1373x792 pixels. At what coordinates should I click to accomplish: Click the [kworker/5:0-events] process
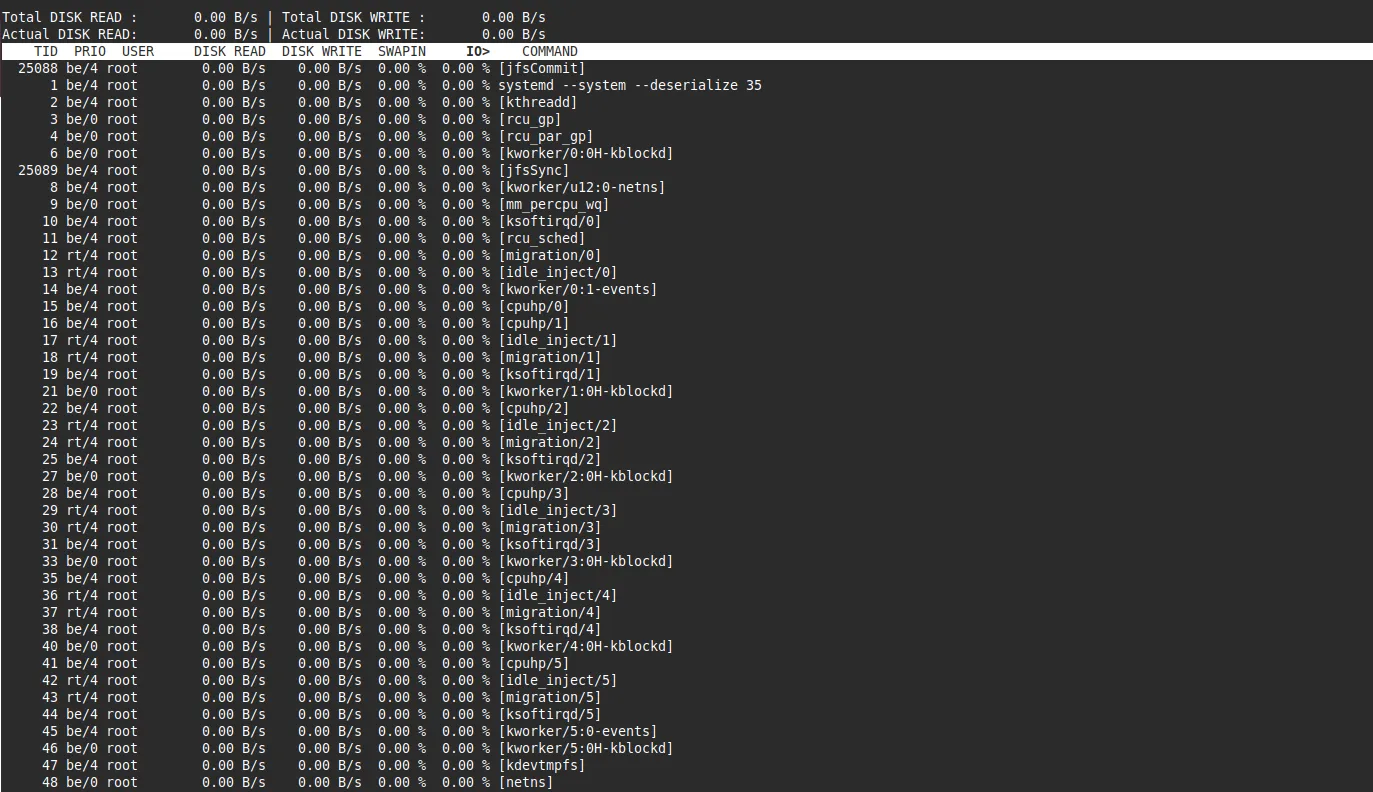[x=578, y=731]
